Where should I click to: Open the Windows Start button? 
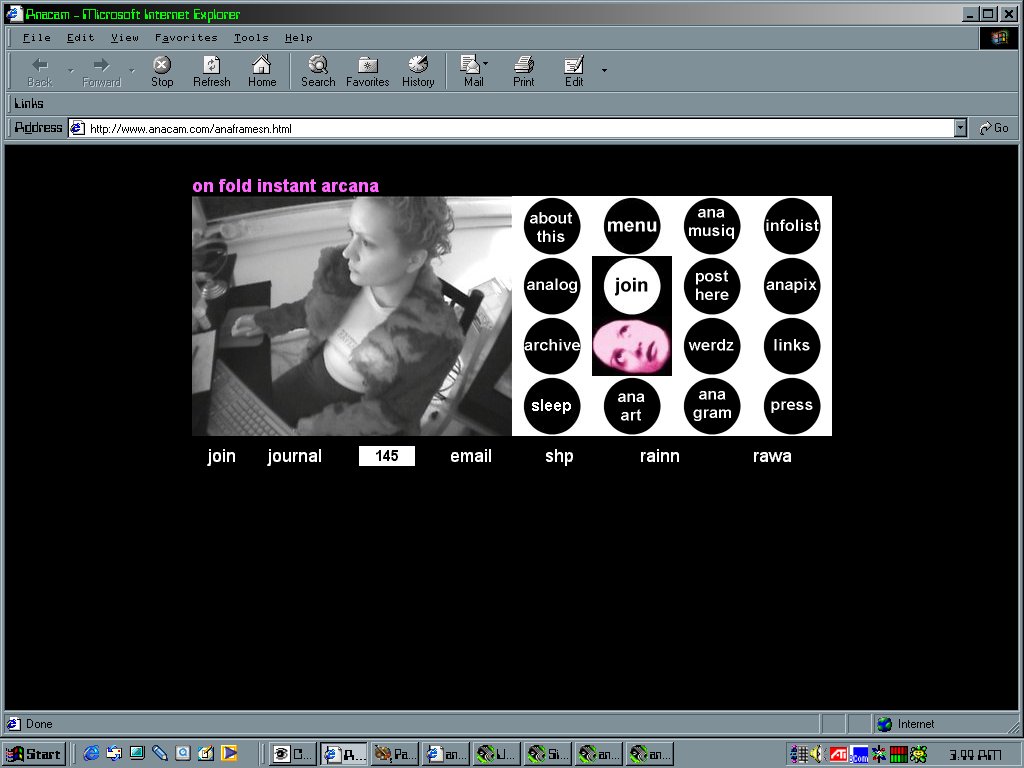tap(34, 754)
